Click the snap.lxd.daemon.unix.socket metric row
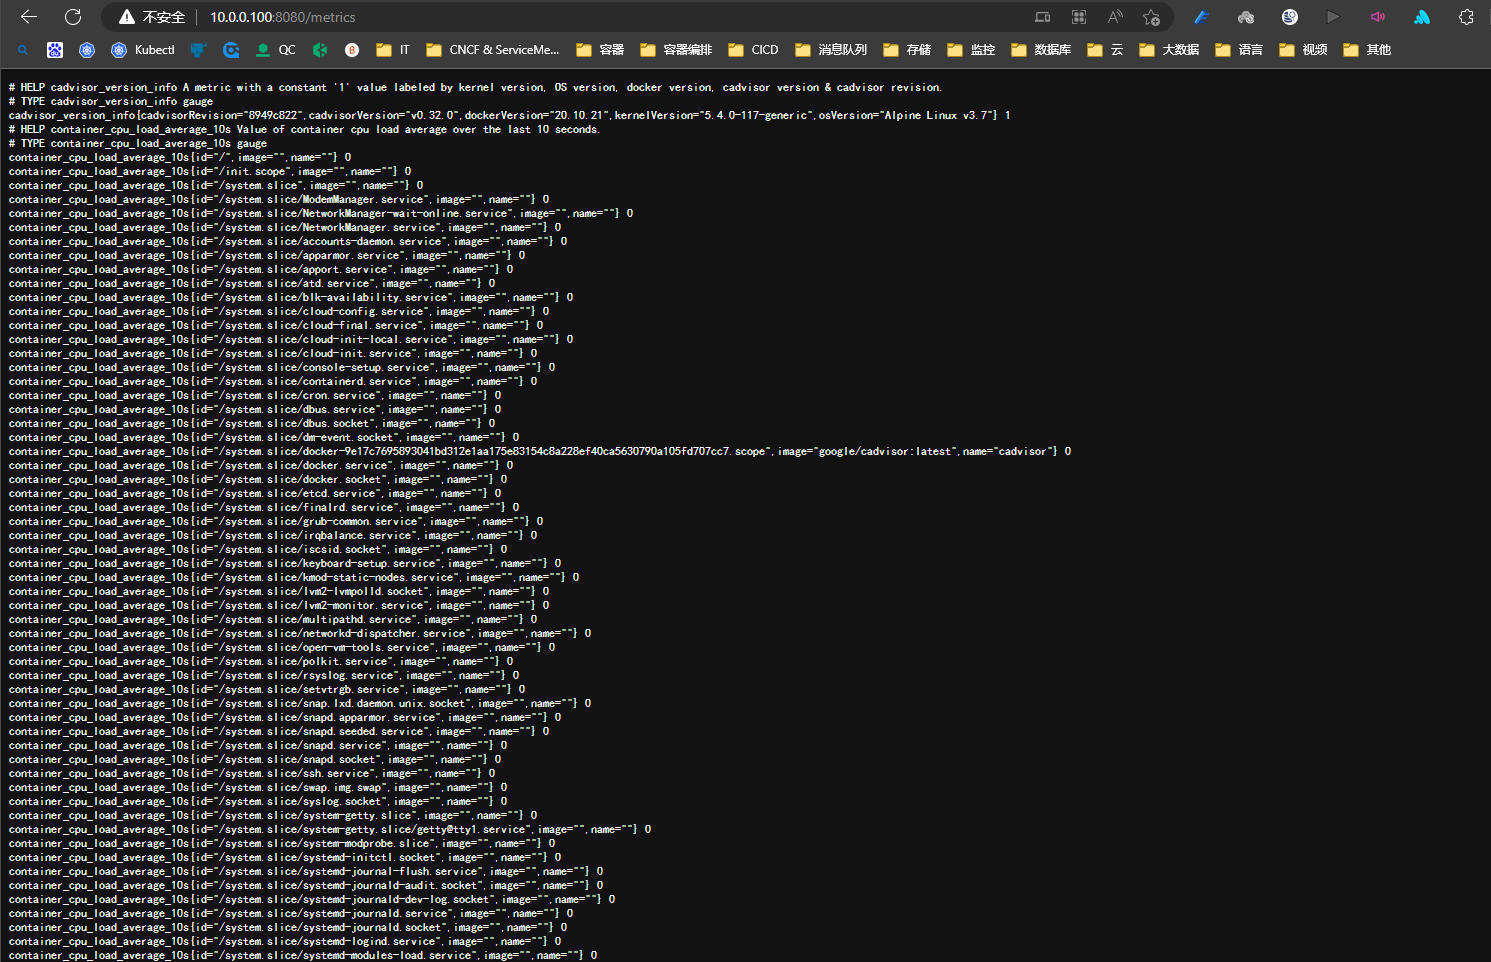Image resolution: width=1491 pixels, height=962 pixels. [x=300, y=703]
